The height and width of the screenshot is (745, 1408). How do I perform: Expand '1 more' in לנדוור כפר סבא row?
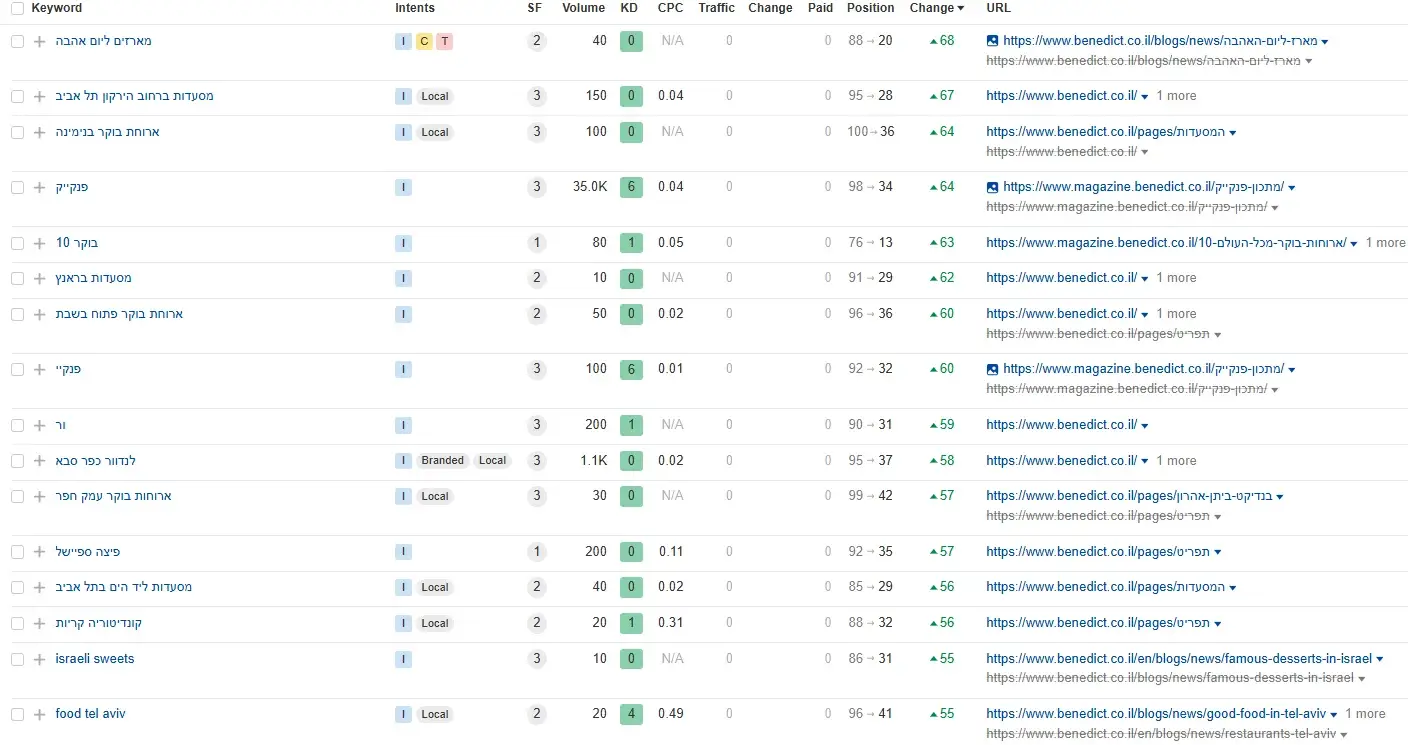pyautogui.click(x=1176, y=461)
